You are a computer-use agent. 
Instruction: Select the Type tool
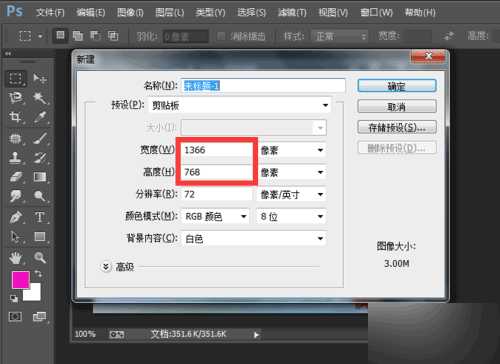[x=40, y=217]
